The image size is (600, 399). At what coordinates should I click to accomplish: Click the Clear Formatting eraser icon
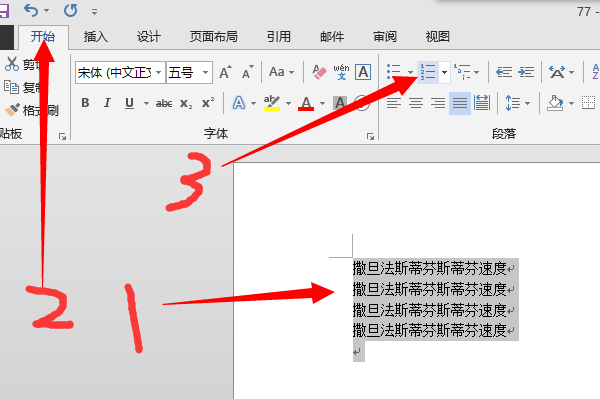(x=319, y=72)
